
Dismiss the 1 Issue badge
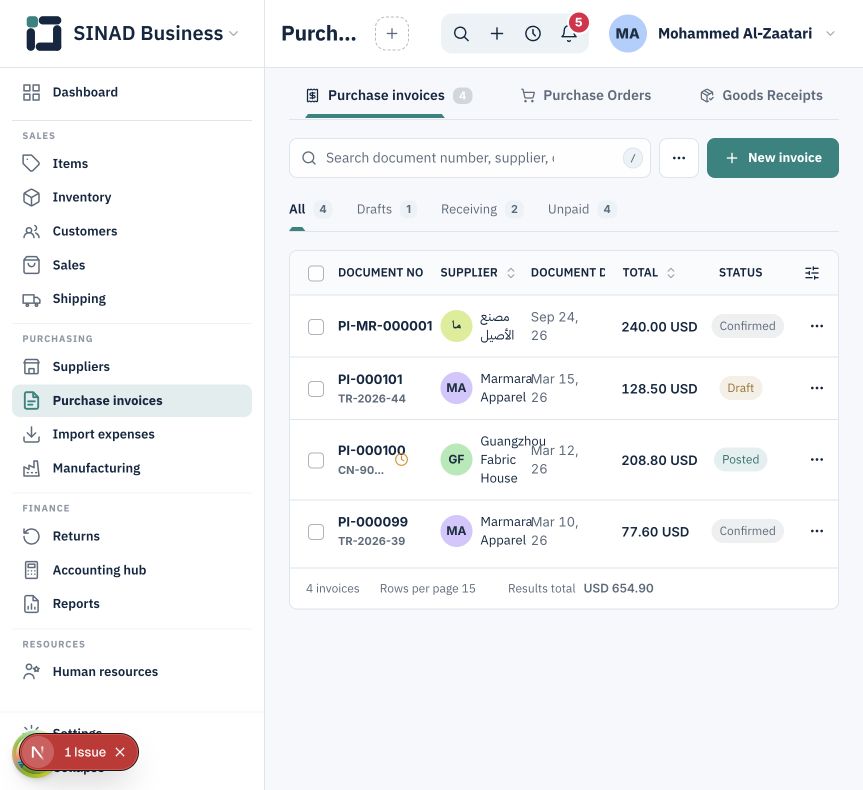coord(121,752)
